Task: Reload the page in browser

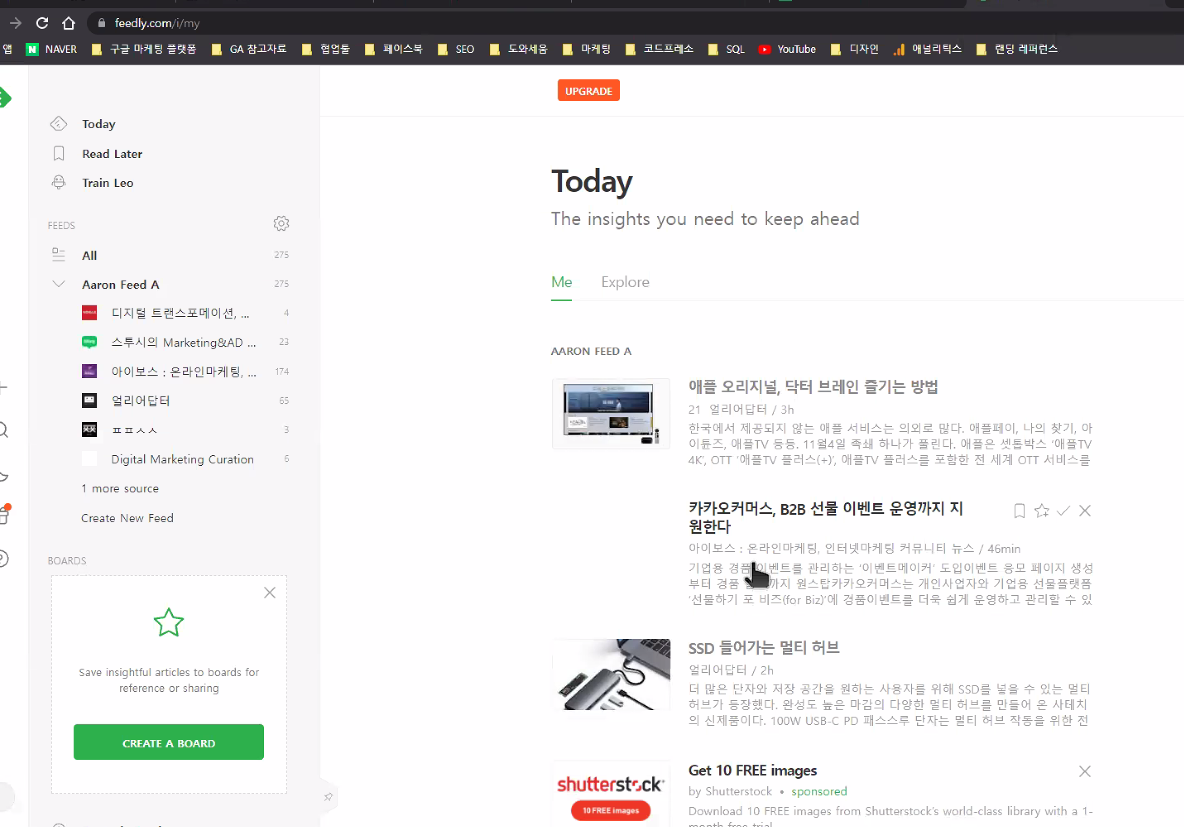Action: pyautogui.click(x=42, y=23)
